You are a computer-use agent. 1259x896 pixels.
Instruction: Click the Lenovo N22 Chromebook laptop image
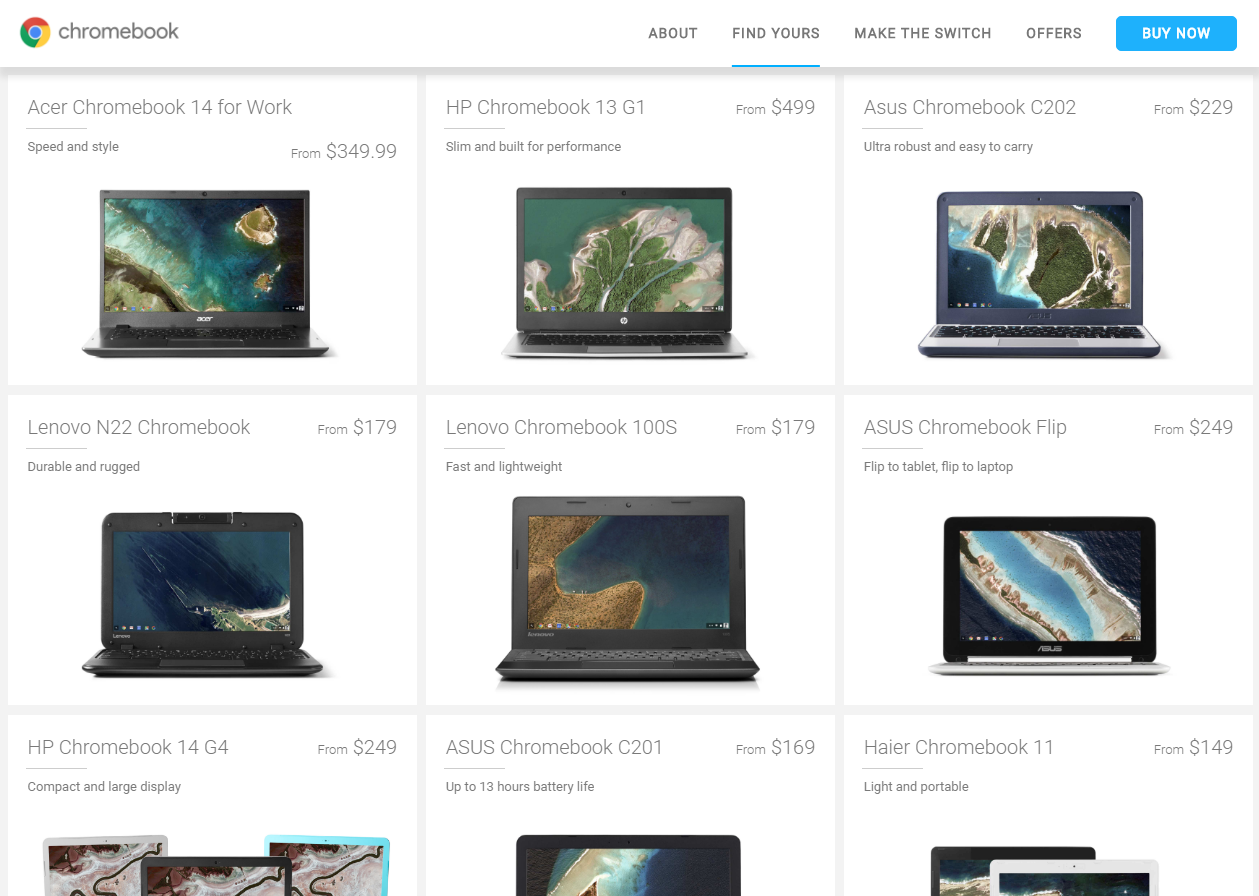point(203,594)
